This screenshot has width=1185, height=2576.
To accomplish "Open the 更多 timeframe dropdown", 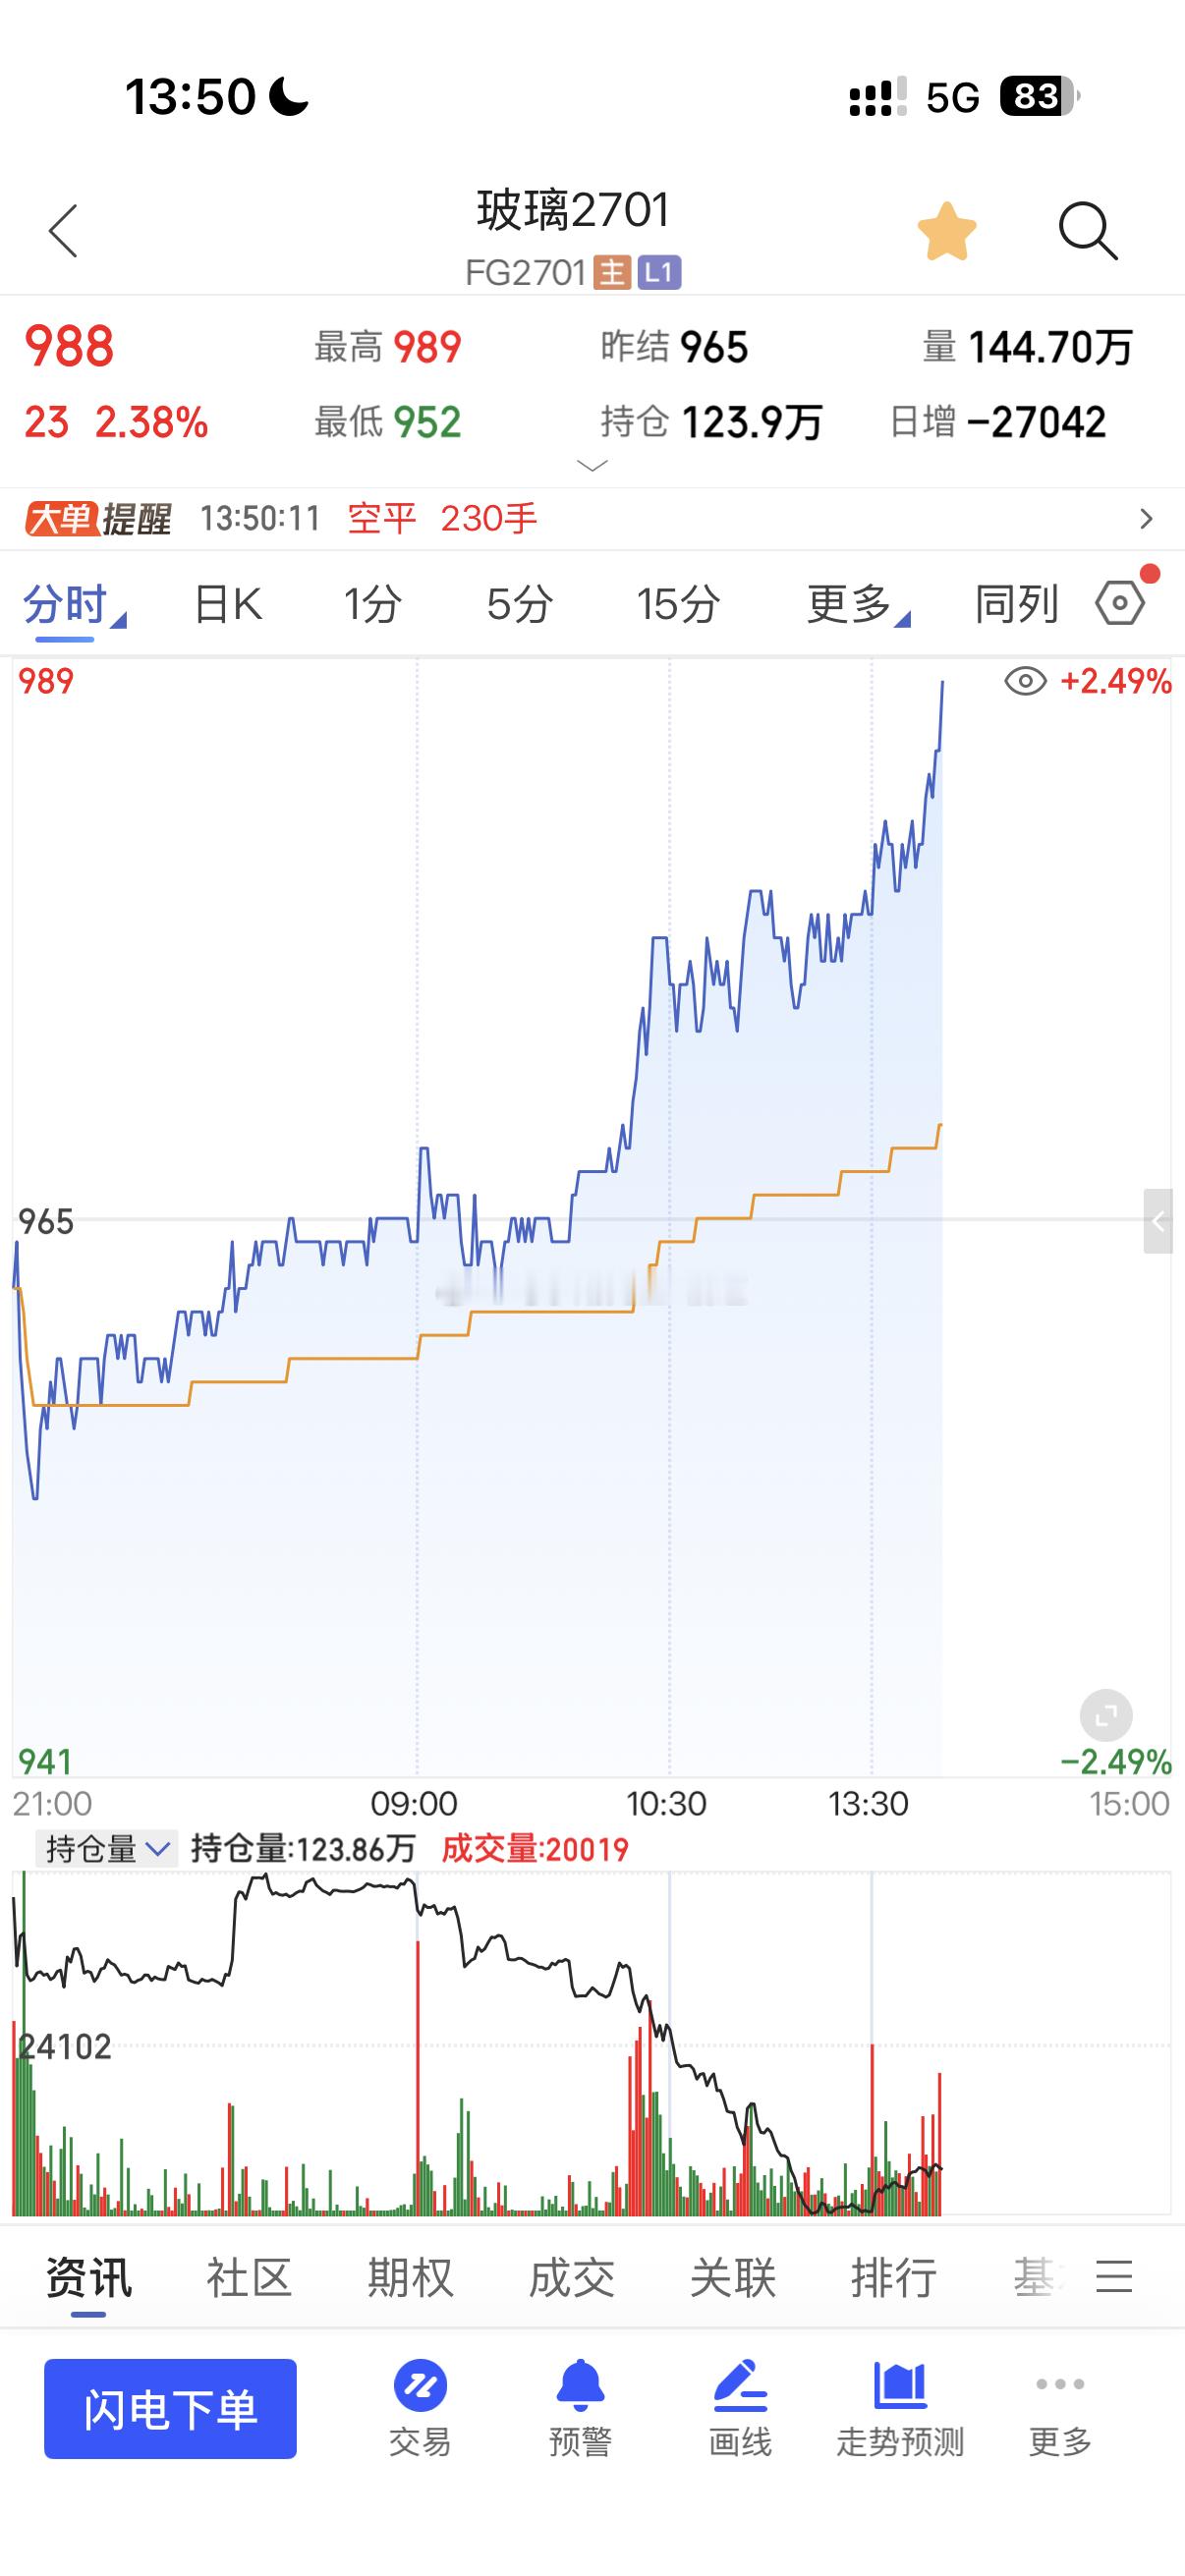I will pyautogui.click(x=858, y=604).
